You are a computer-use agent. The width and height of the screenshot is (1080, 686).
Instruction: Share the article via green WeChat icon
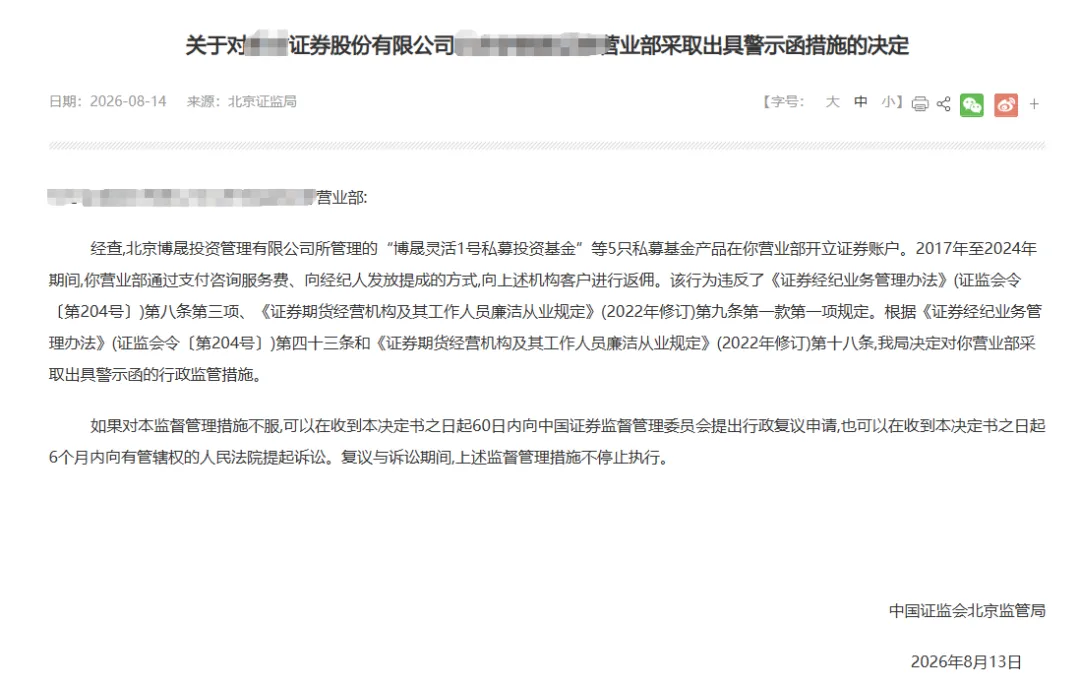click(x=972, y=105)
